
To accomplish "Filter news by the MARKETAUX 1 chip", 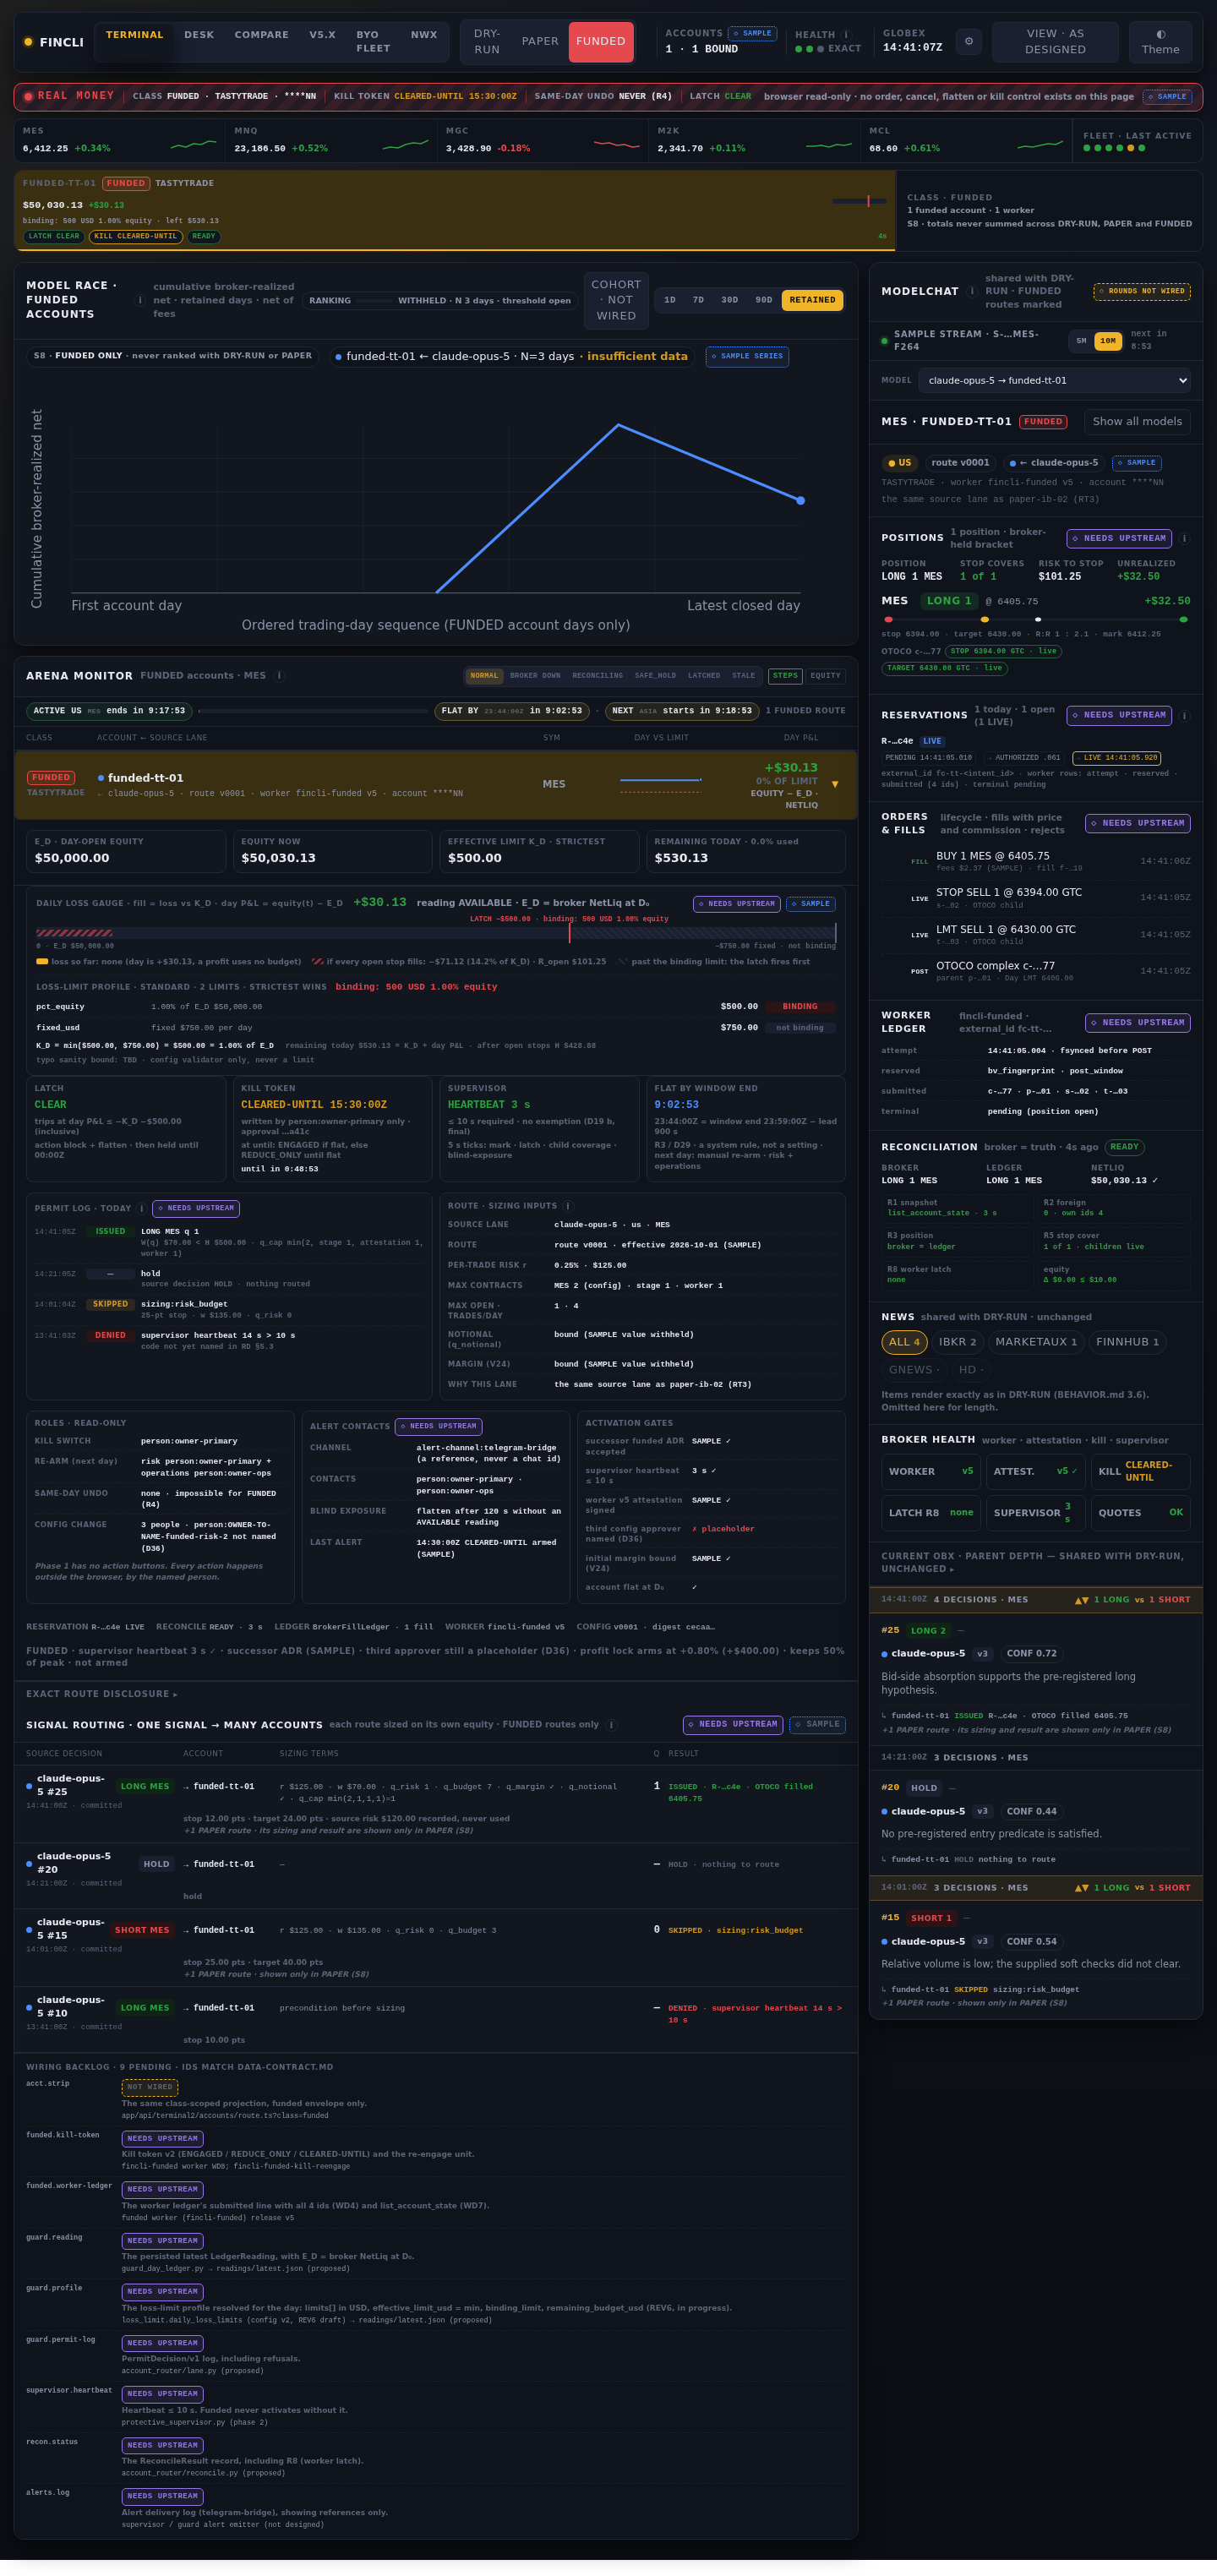I will [x=1036, y=1342].
